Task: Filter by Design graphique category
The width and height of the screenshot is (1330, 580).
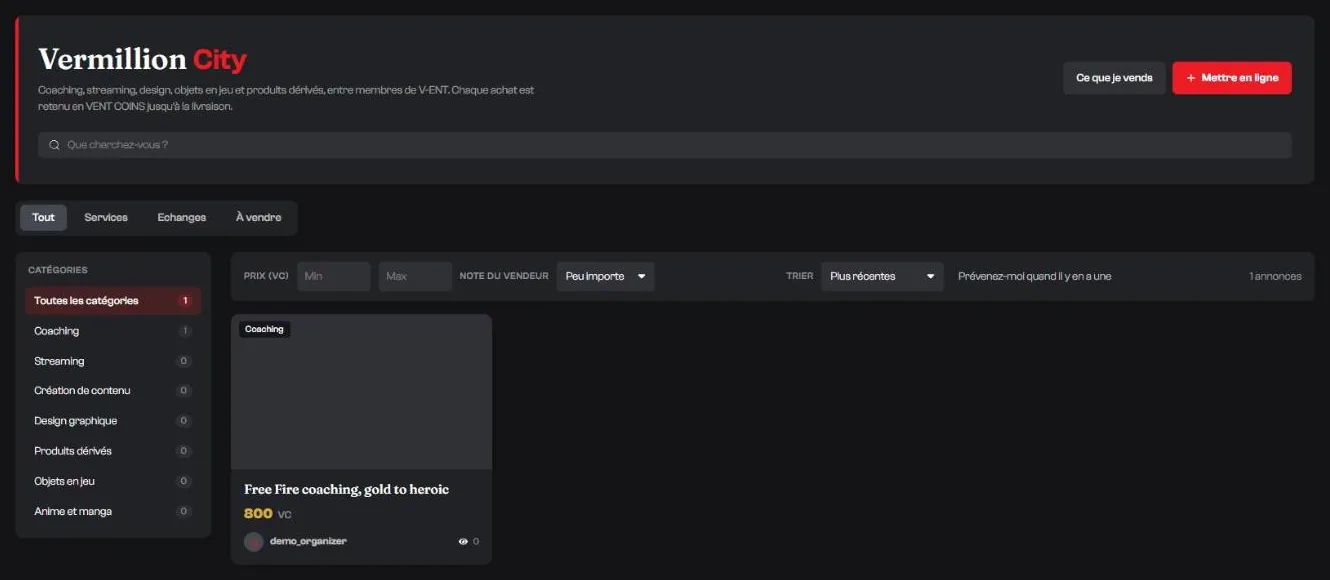Action: (x=113, y=421)
